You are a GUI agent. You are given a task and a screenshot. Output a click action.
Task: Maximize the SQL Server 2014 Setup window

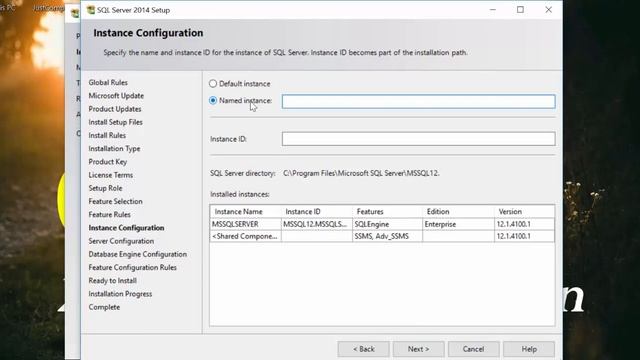(x=520, y=10)
